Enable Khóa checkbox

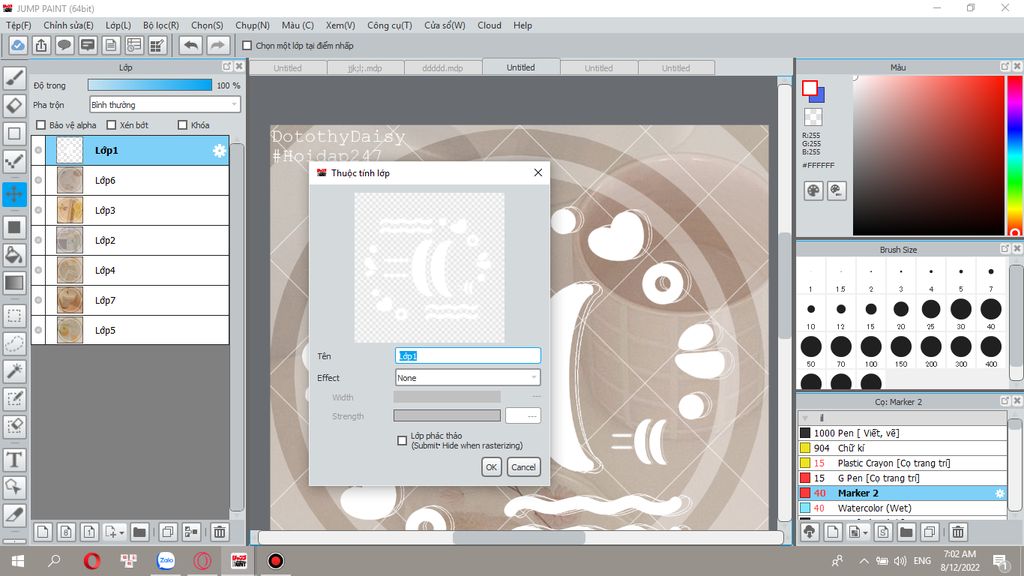coord(183,125)
